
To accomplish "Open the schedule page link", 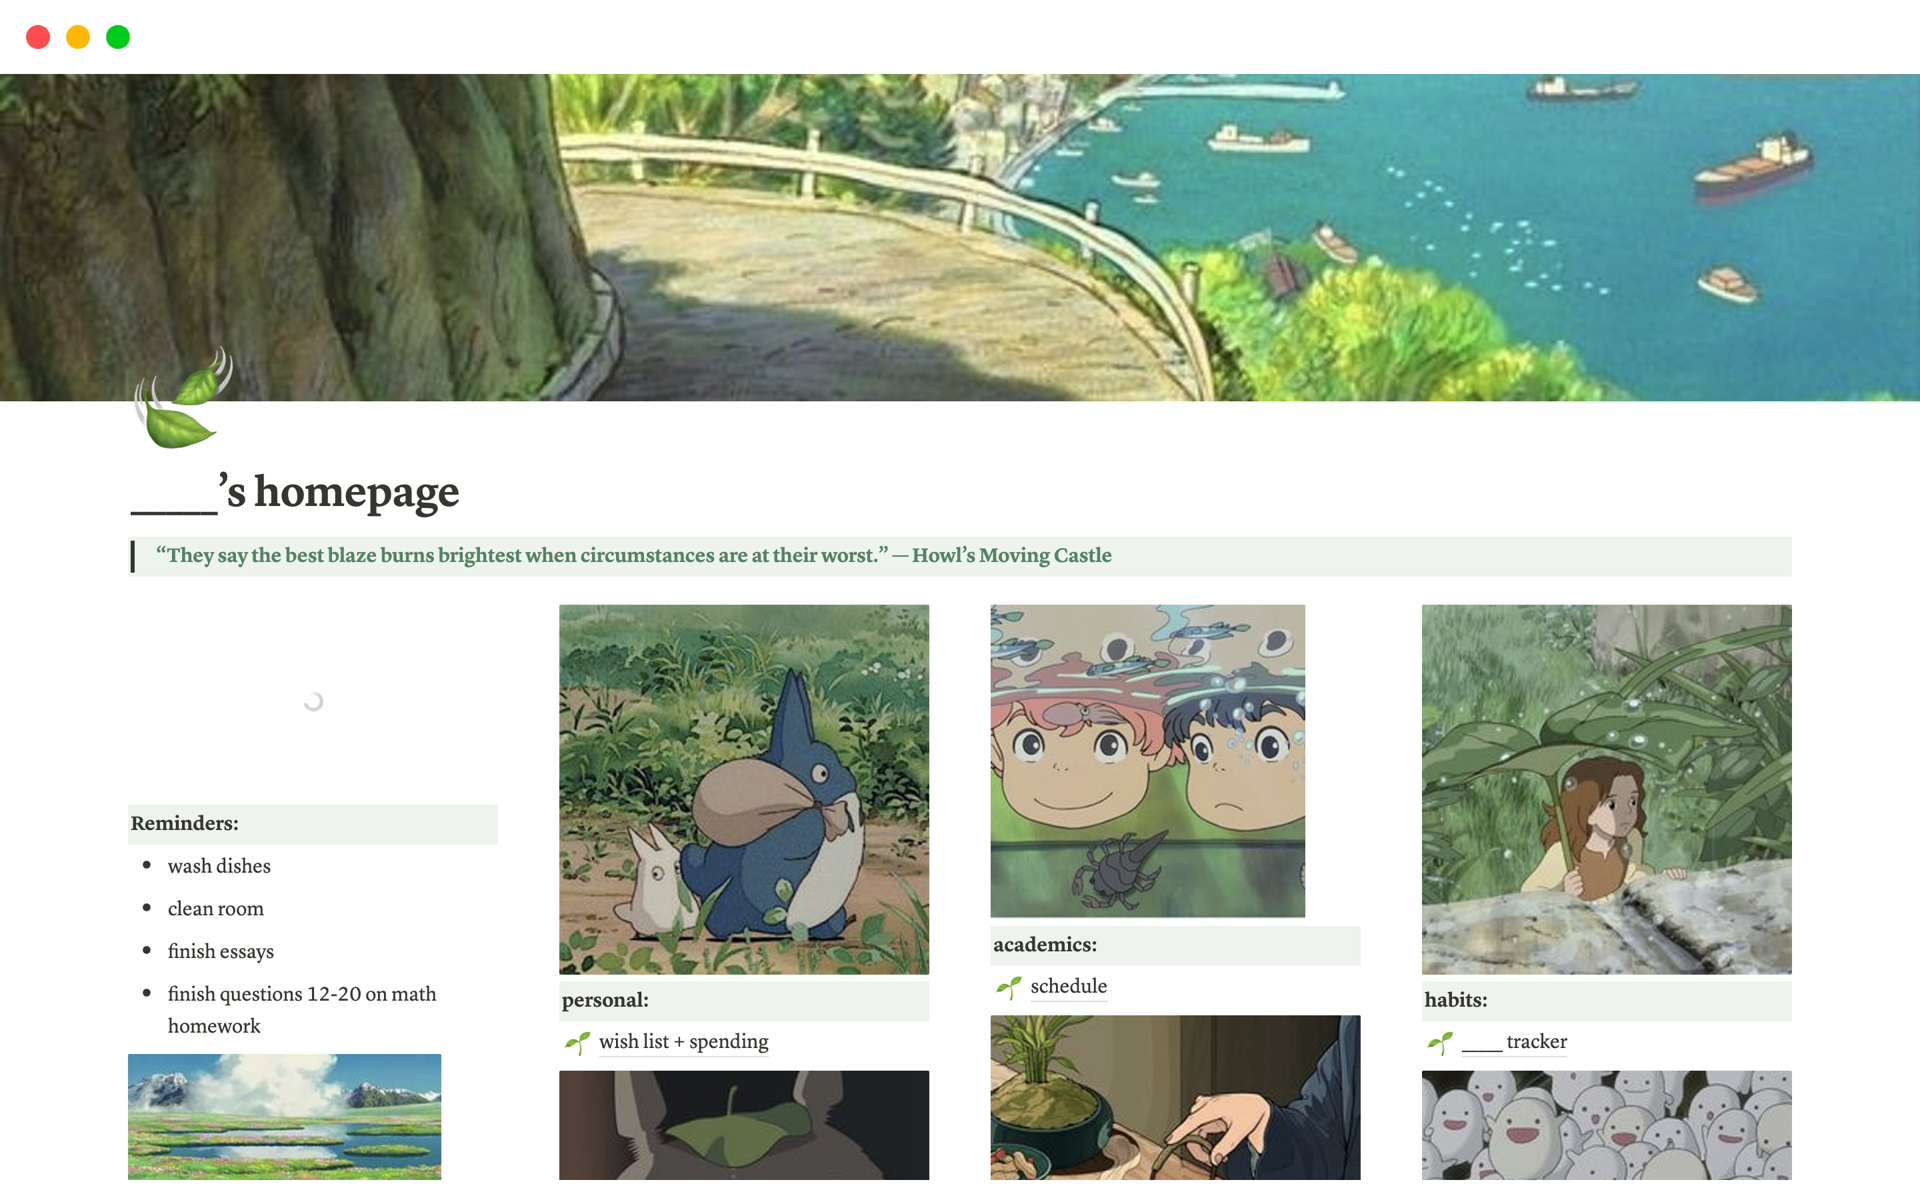I will click(x=1068, y=986).
